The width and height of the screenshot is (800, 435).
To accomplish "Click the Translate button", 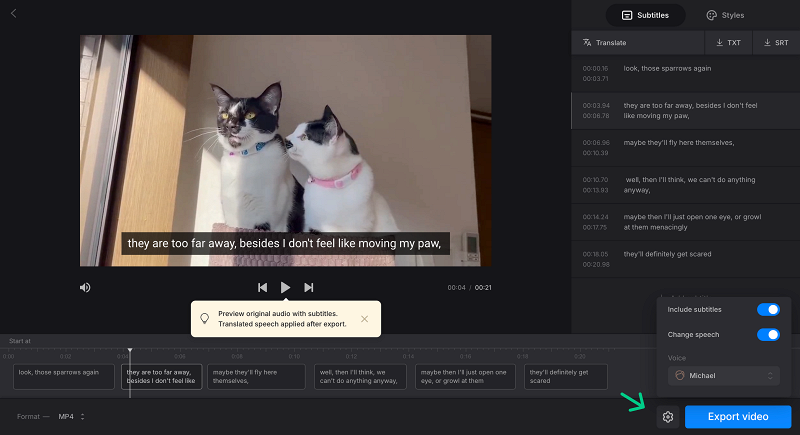I will pos(604,43).
